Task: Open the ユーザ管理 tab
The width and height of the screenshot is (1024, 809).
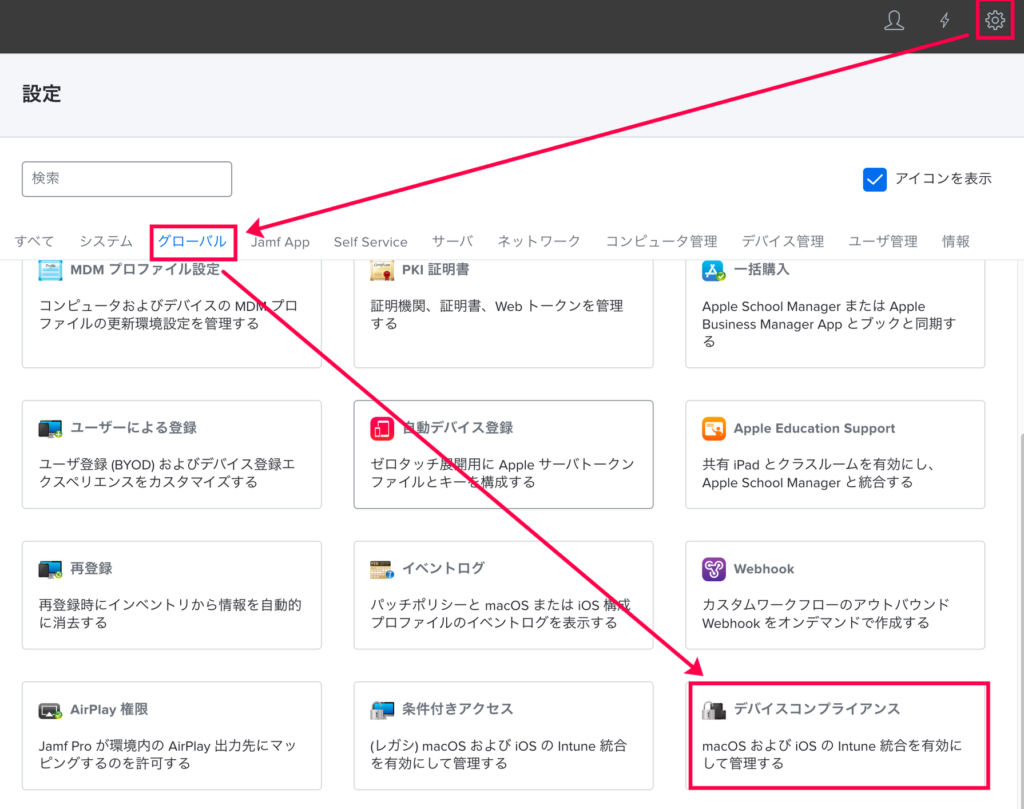Action: click(x=882, y=242)
